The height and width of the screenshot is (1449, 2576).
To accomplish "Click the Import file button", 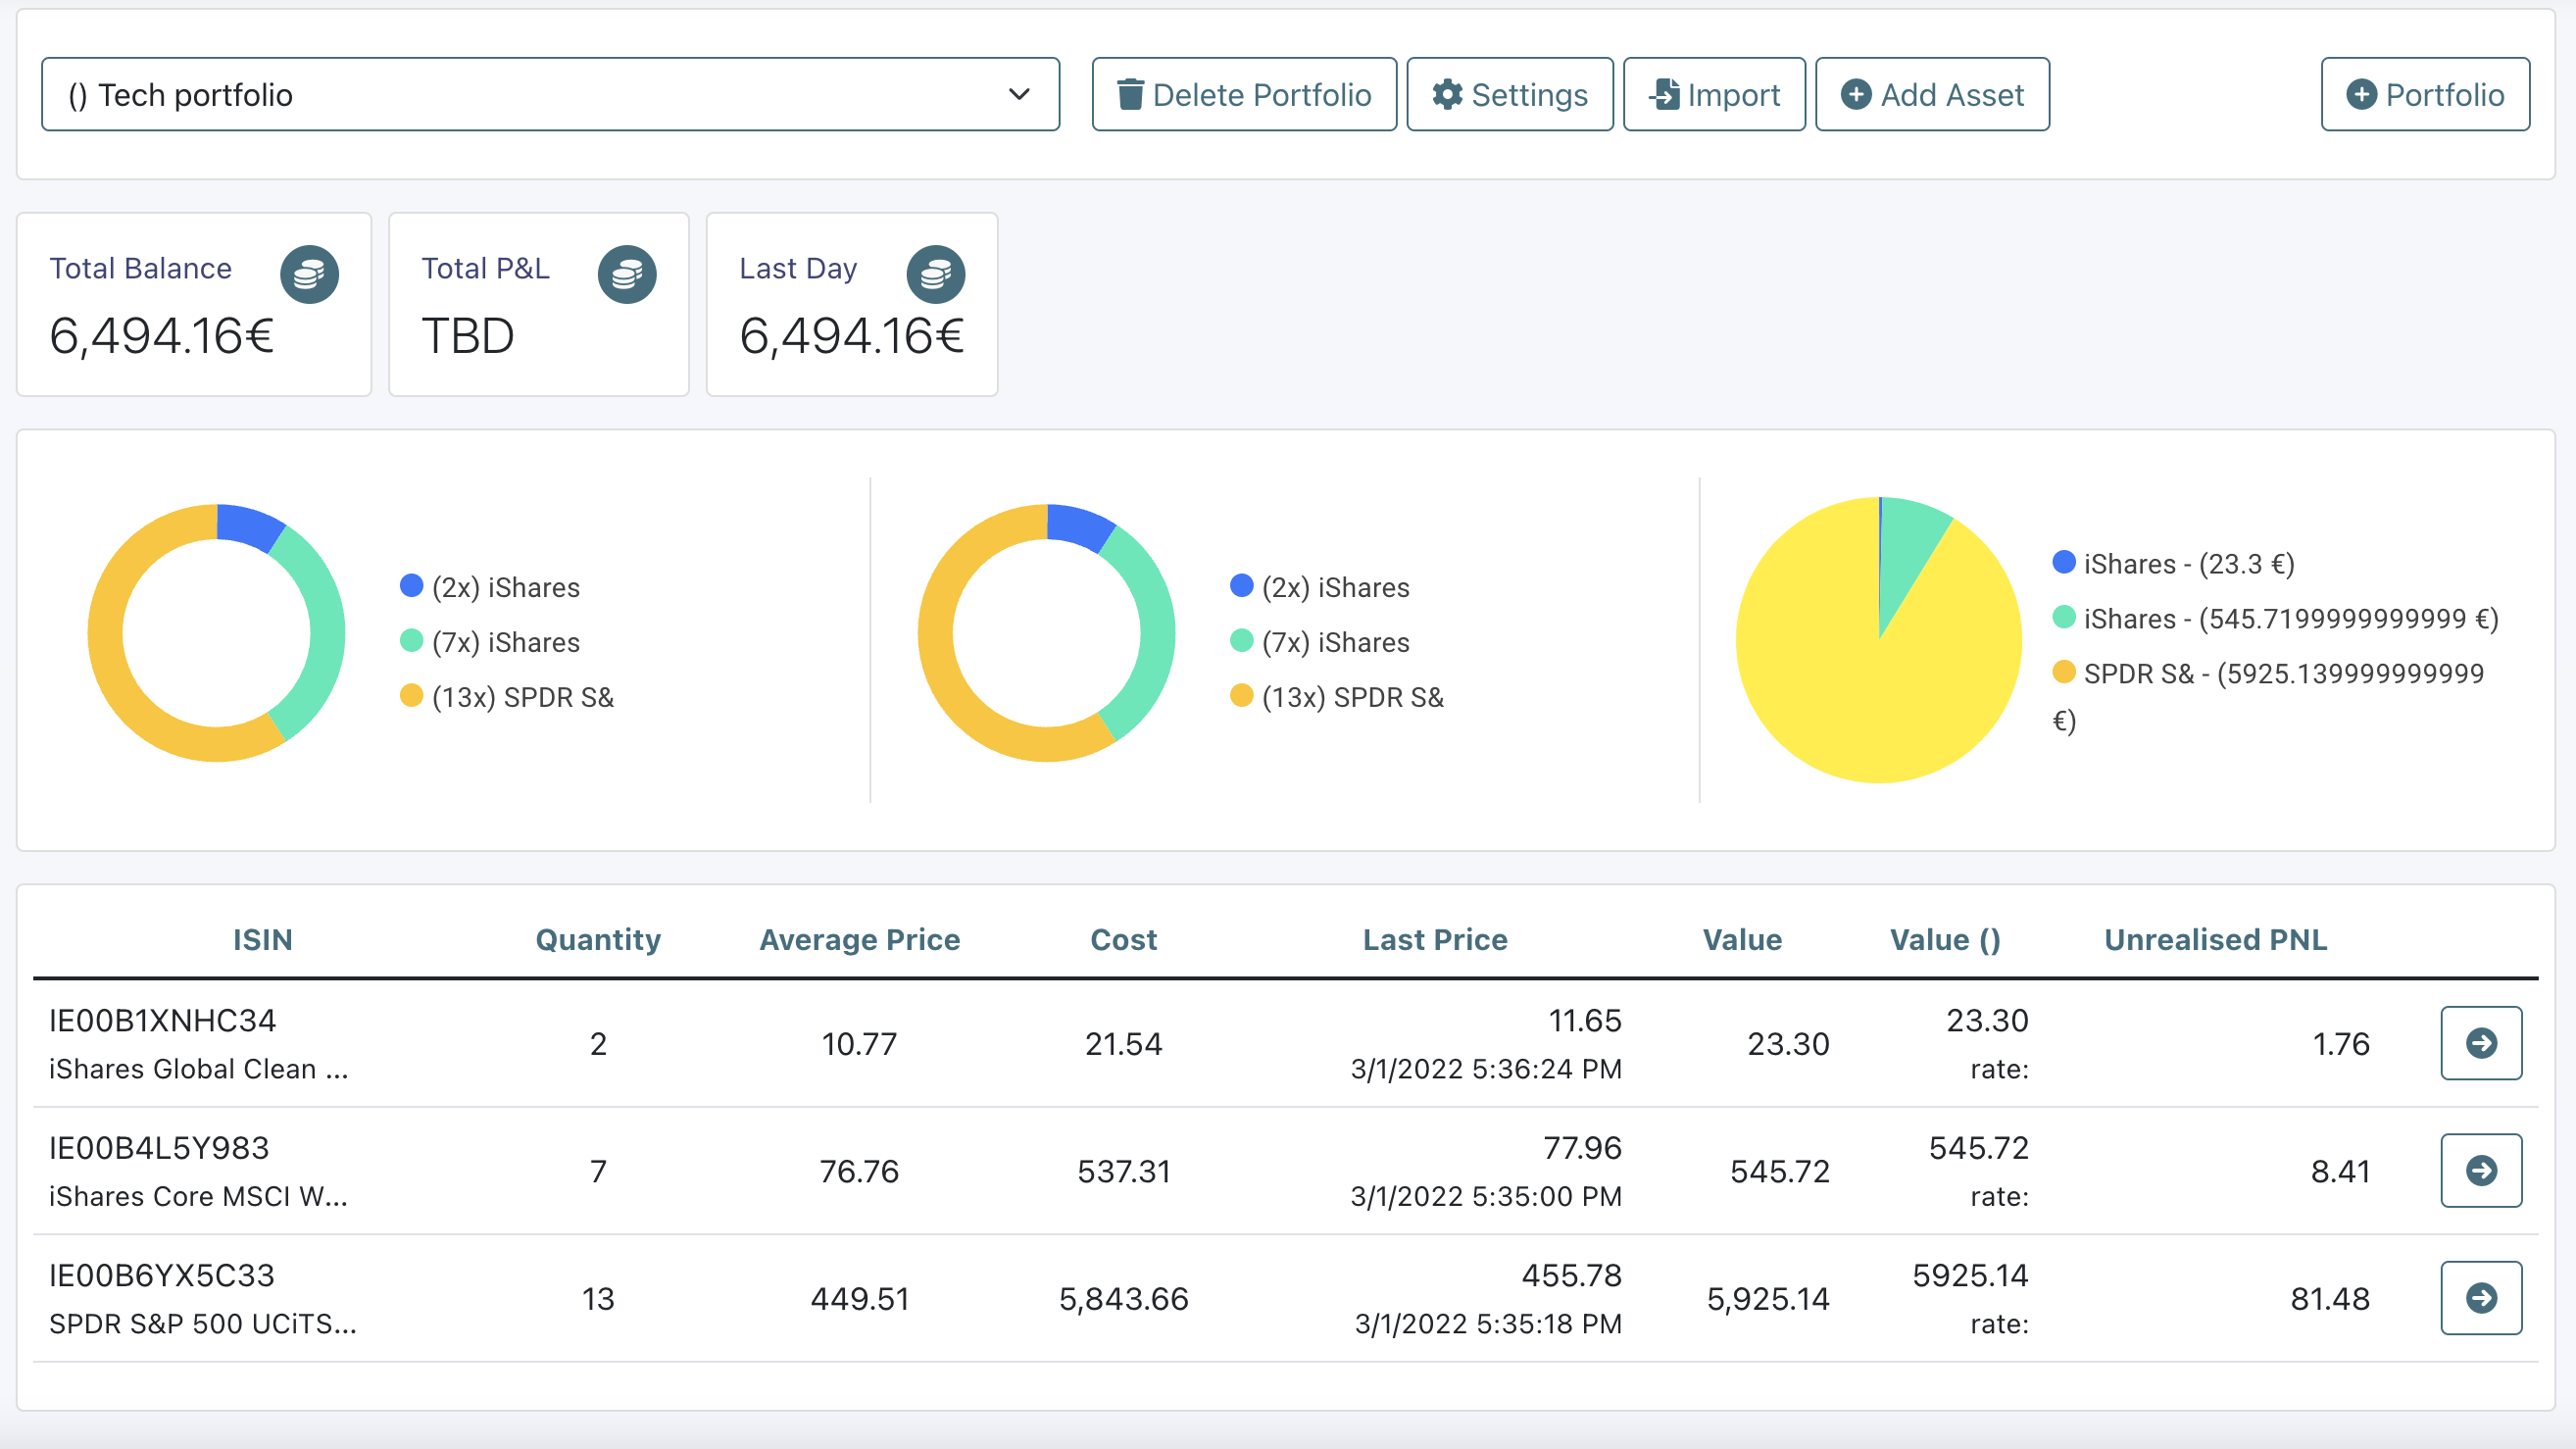I will (x=1714, y=95).
